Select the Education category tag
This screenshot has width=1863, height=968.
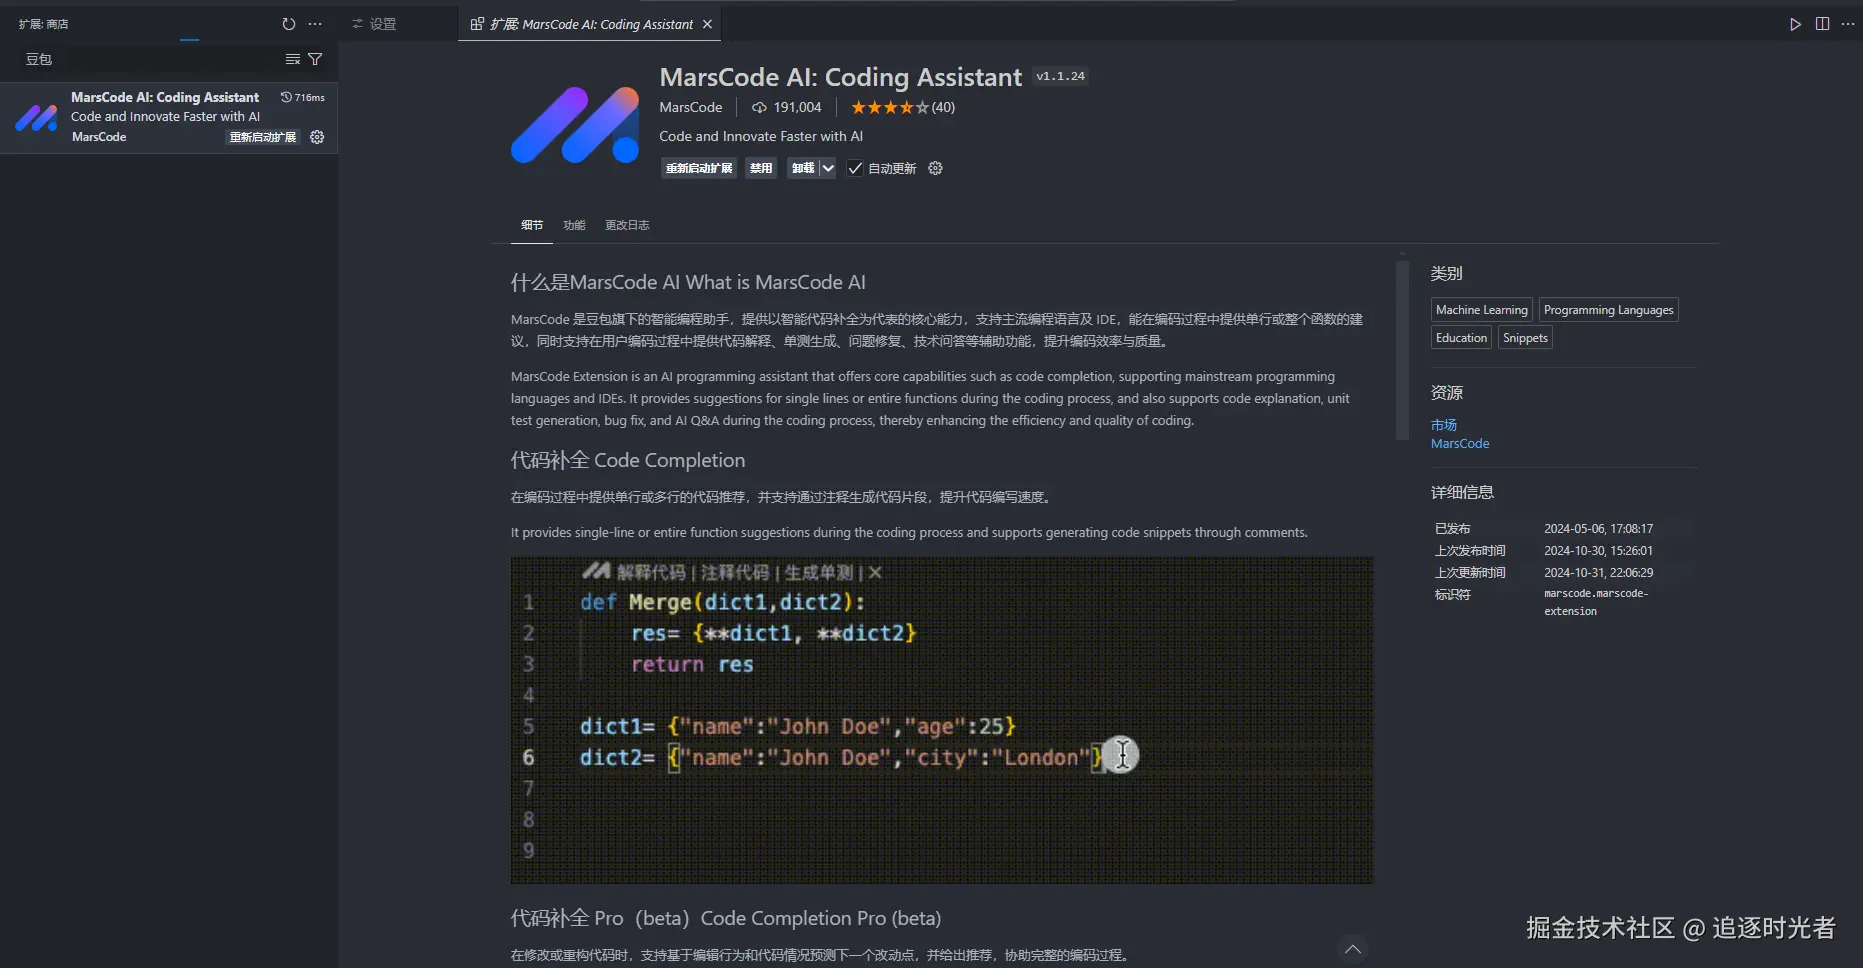click(1461, 338)
